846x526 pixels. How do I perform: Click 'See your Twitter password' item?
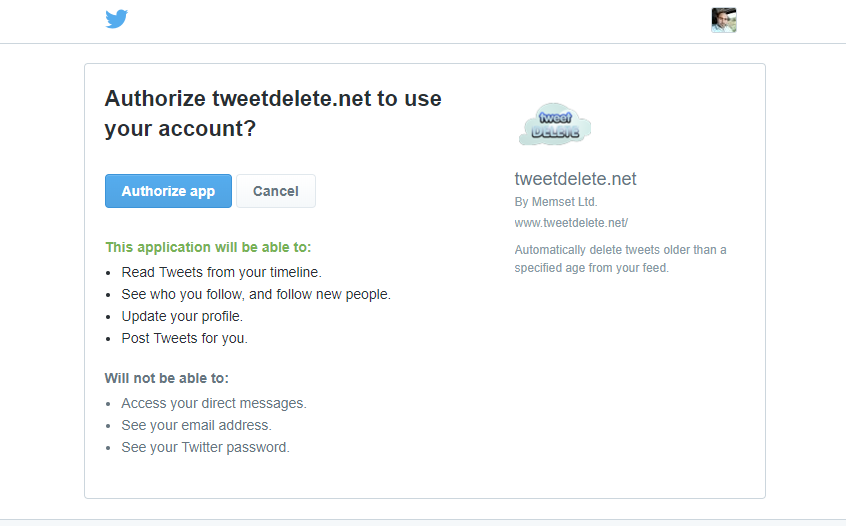click(205, 447)
